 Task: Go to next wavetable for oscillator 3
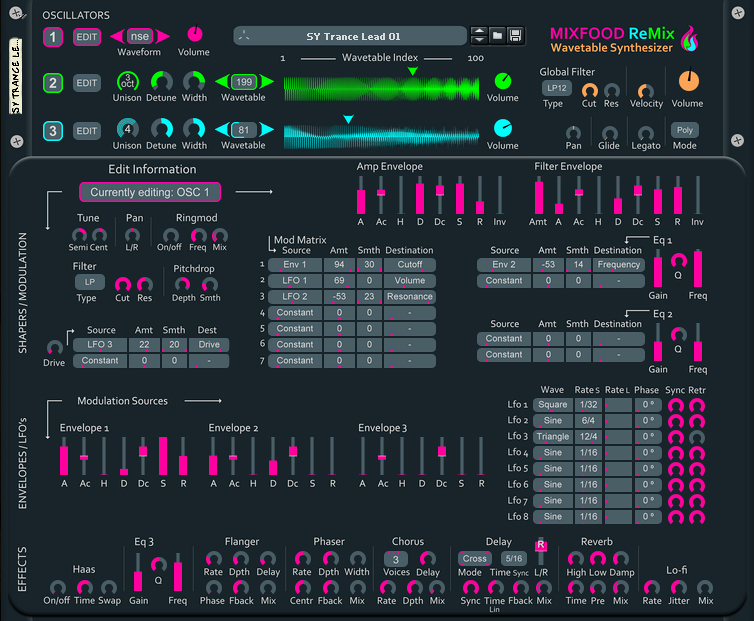coord(267,129)
